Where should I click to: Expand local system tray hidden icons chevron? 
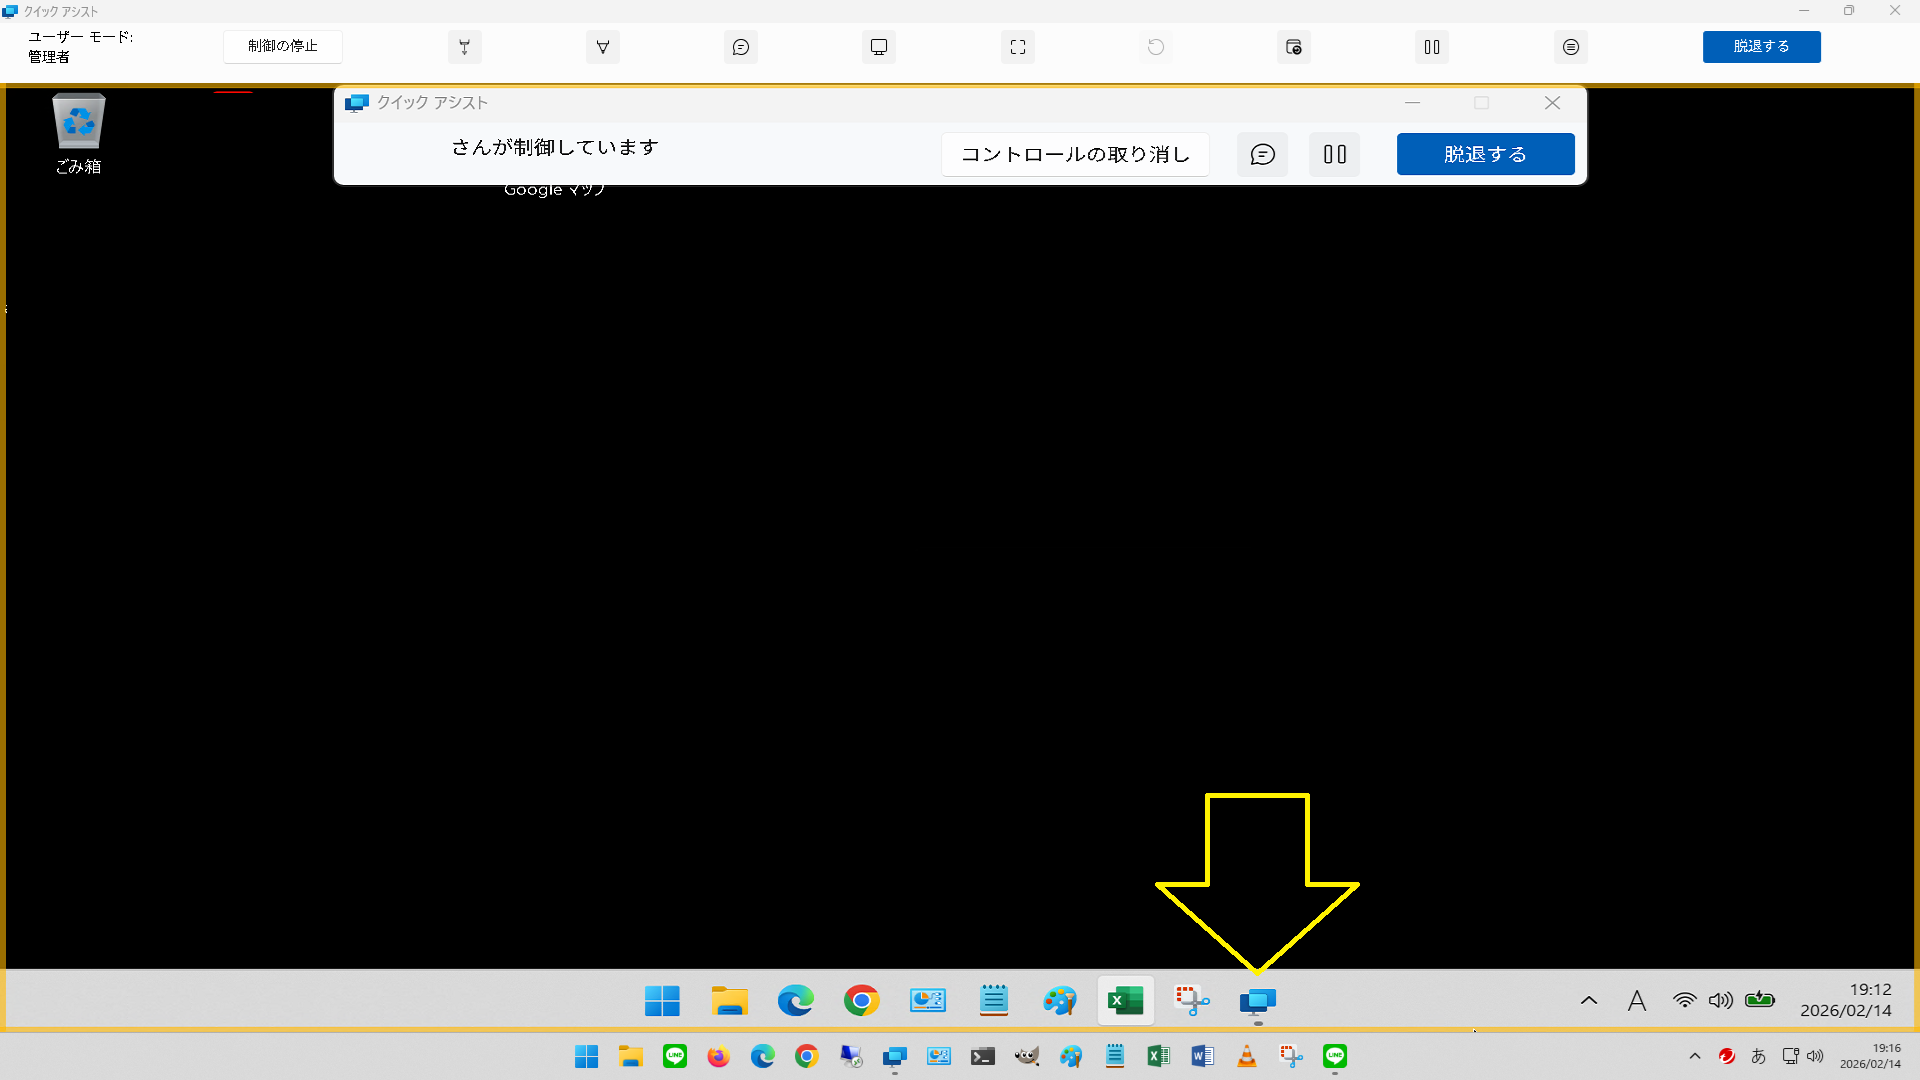click(1694, 1056)
